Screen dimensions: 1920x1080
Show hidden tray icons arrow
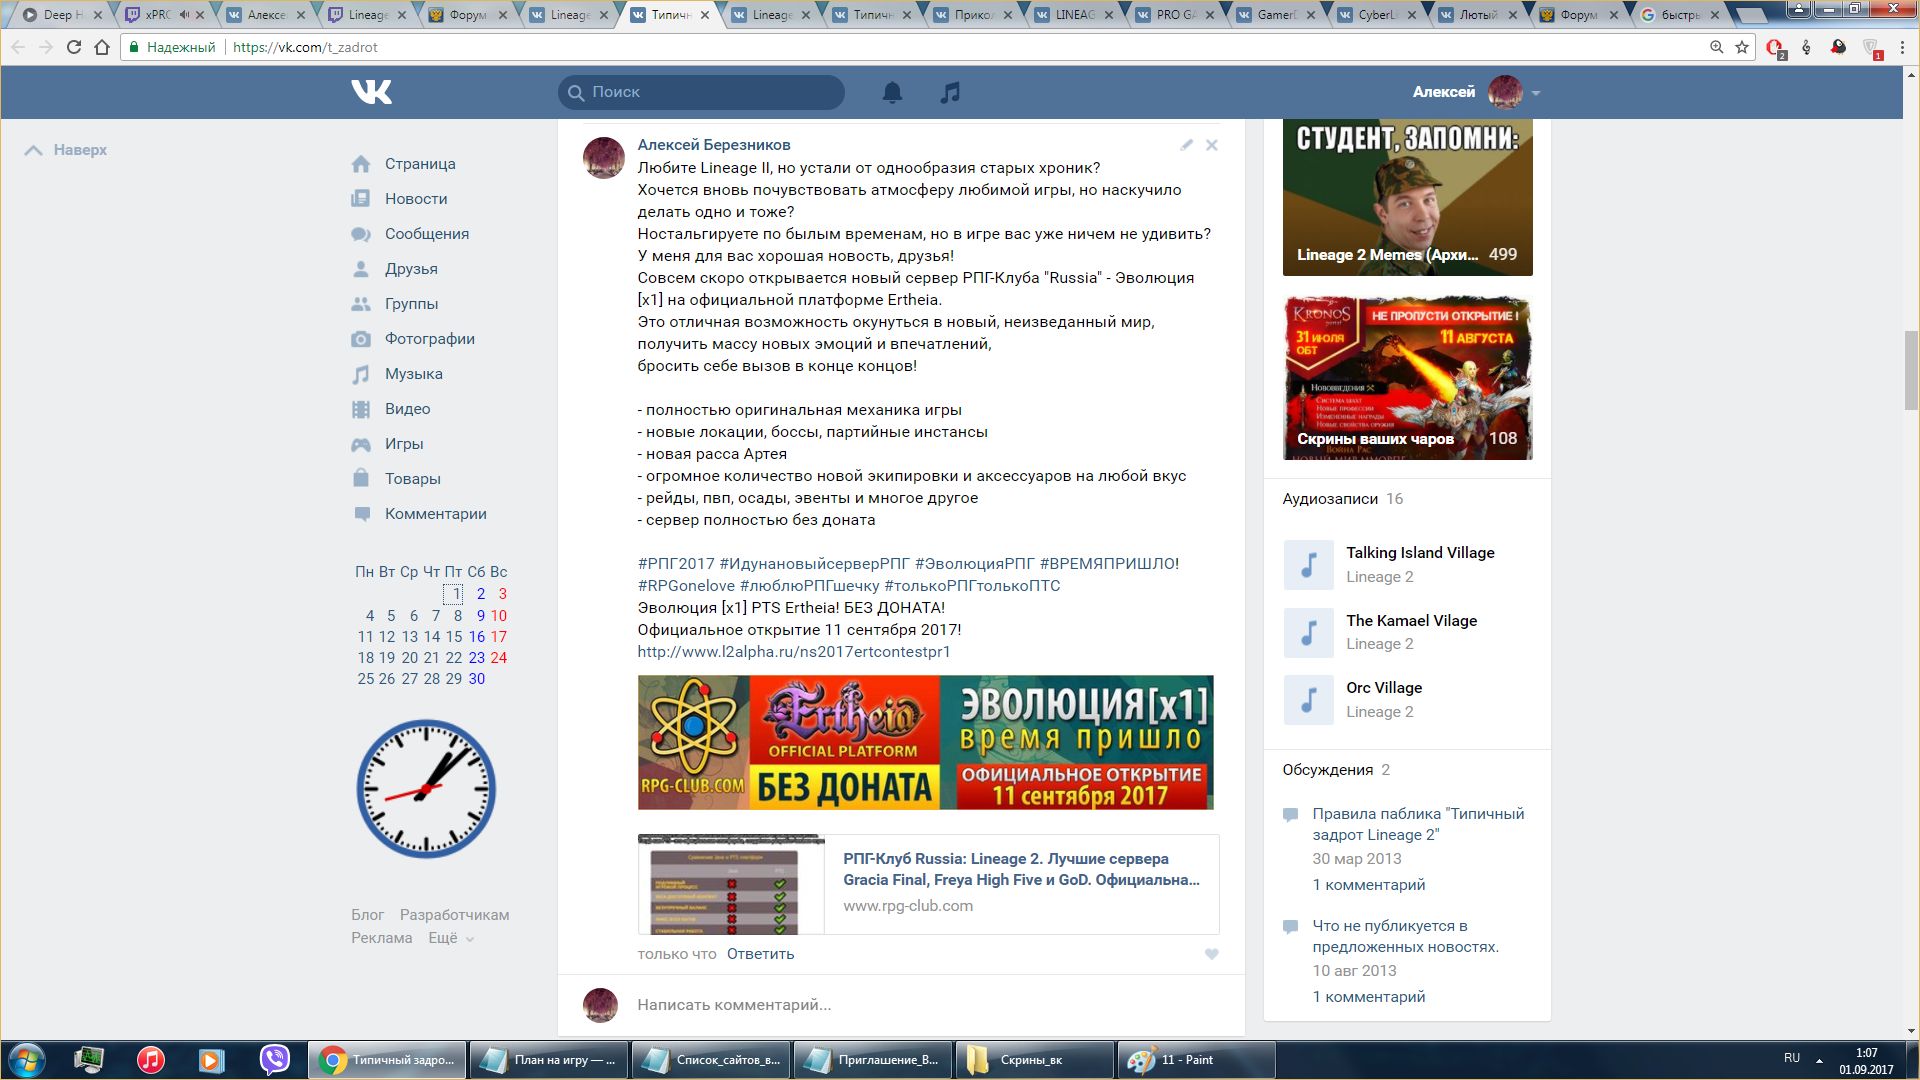pyautogui.click(x=1820, y=1060)
